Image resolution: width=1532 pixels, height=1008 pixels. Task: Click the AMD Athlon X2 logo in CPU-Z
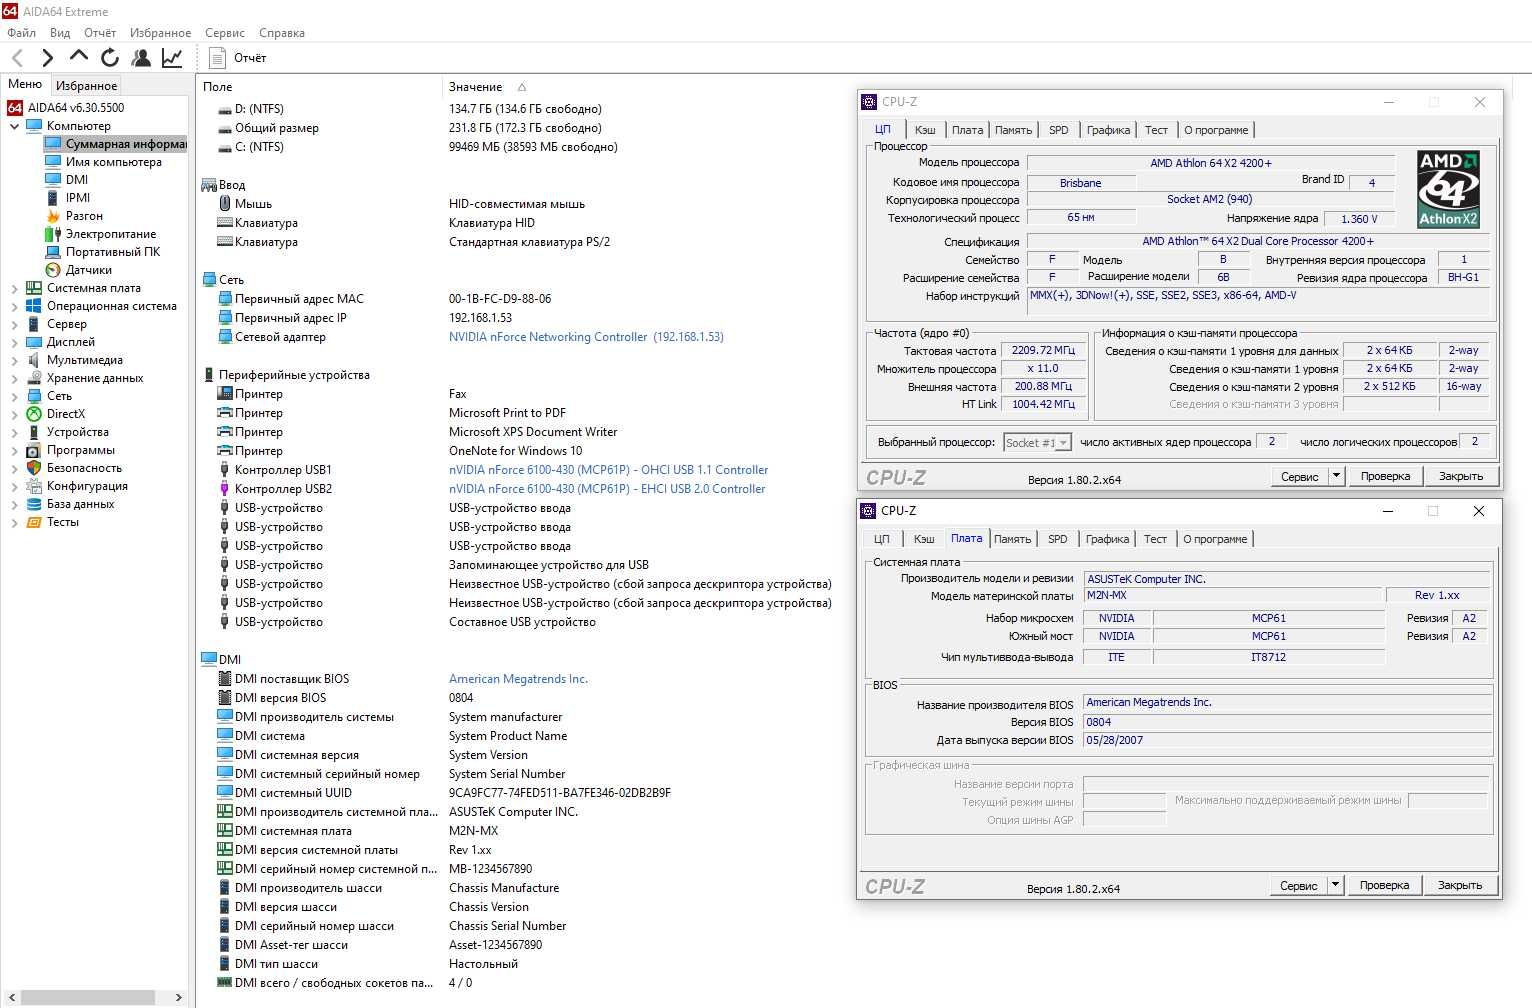click(1448, 189)
